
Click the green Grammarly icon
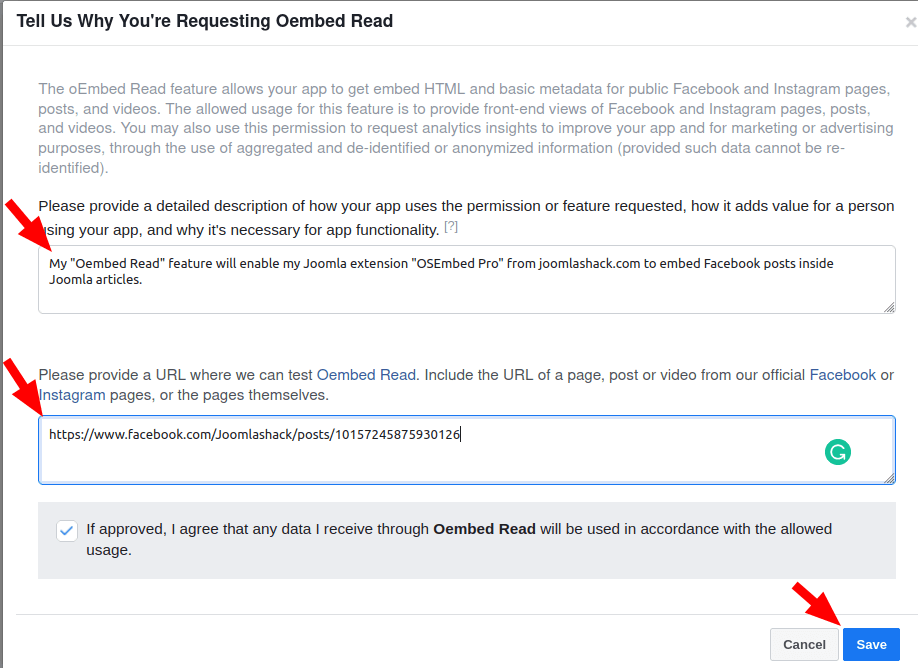[837, 452]
